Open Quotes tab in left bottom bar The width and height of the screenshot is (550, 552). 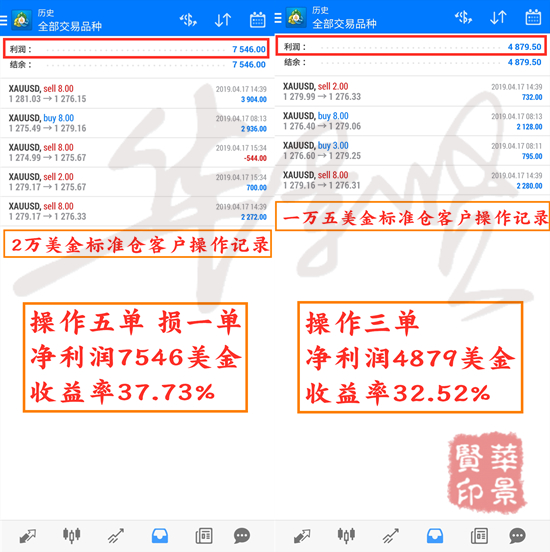click(28, 536)
